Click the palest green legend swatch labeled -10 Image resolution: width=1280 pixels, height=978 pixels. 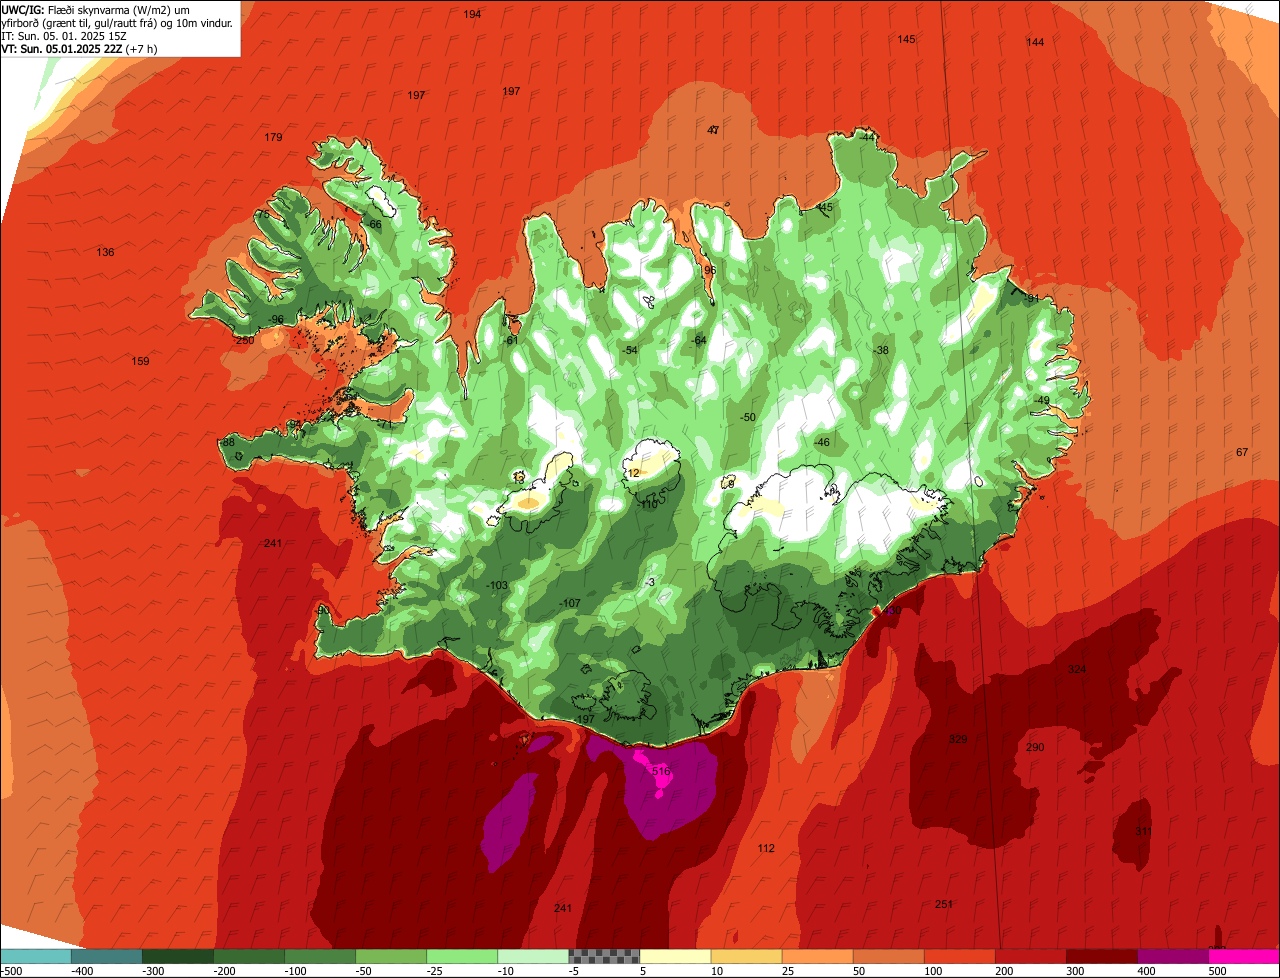pos(533,956)
